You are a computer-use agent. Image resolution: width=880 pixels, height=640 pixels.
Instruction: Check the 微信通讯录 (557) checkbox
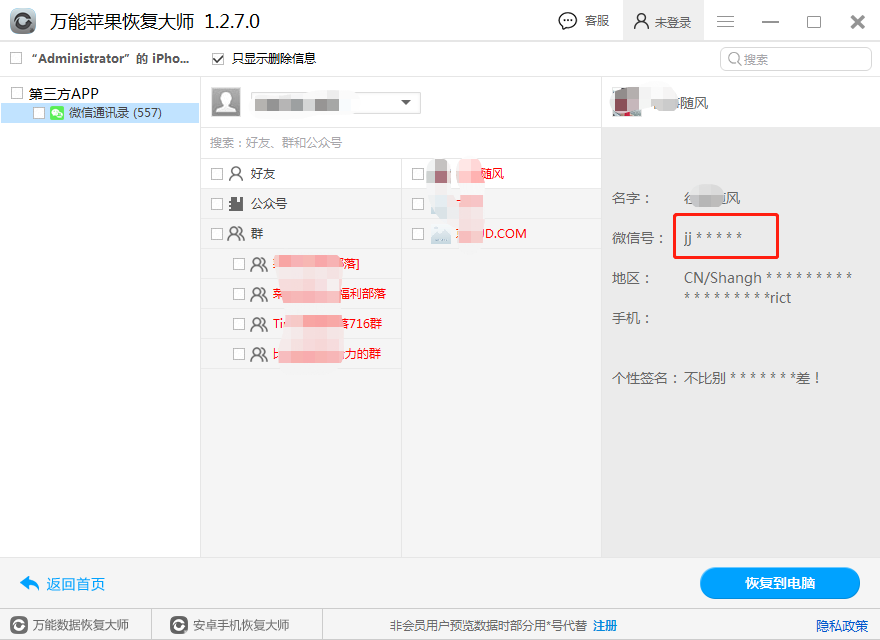click(x=39, y=113)
